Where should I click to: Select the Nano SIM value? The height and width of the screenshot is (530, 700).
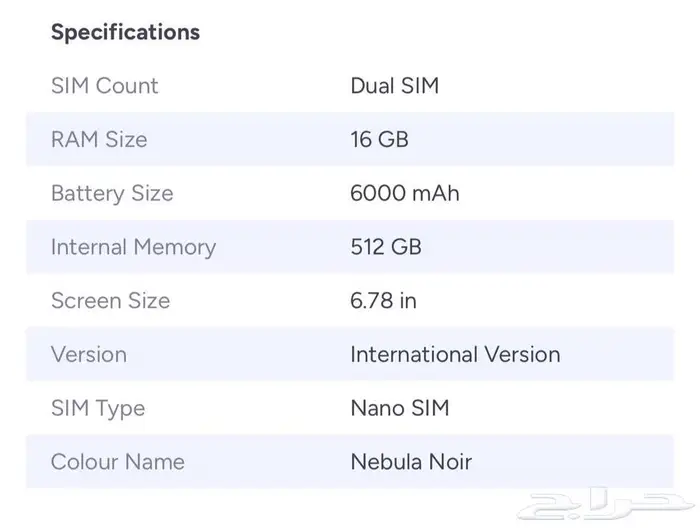click(x=399, y=408)
